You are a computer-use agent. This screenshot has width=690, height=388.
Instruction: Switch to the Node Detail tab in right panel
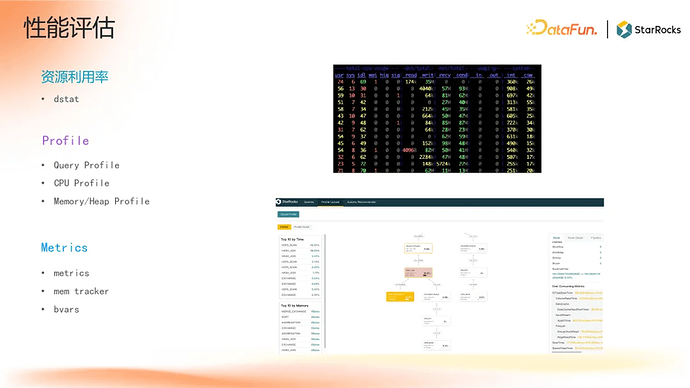coord(575,238)
